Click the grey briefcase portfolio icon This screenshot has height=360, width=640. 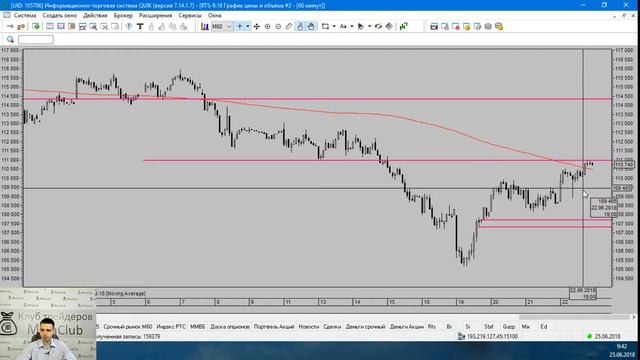pyautogui.click(x=488, y=27)
